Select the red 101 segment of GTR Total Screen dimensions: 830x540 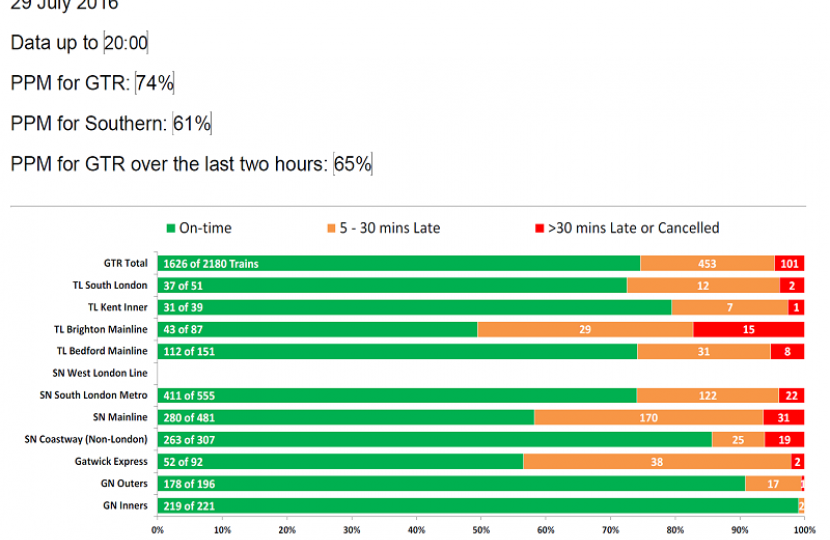click(x=789, y=264)
